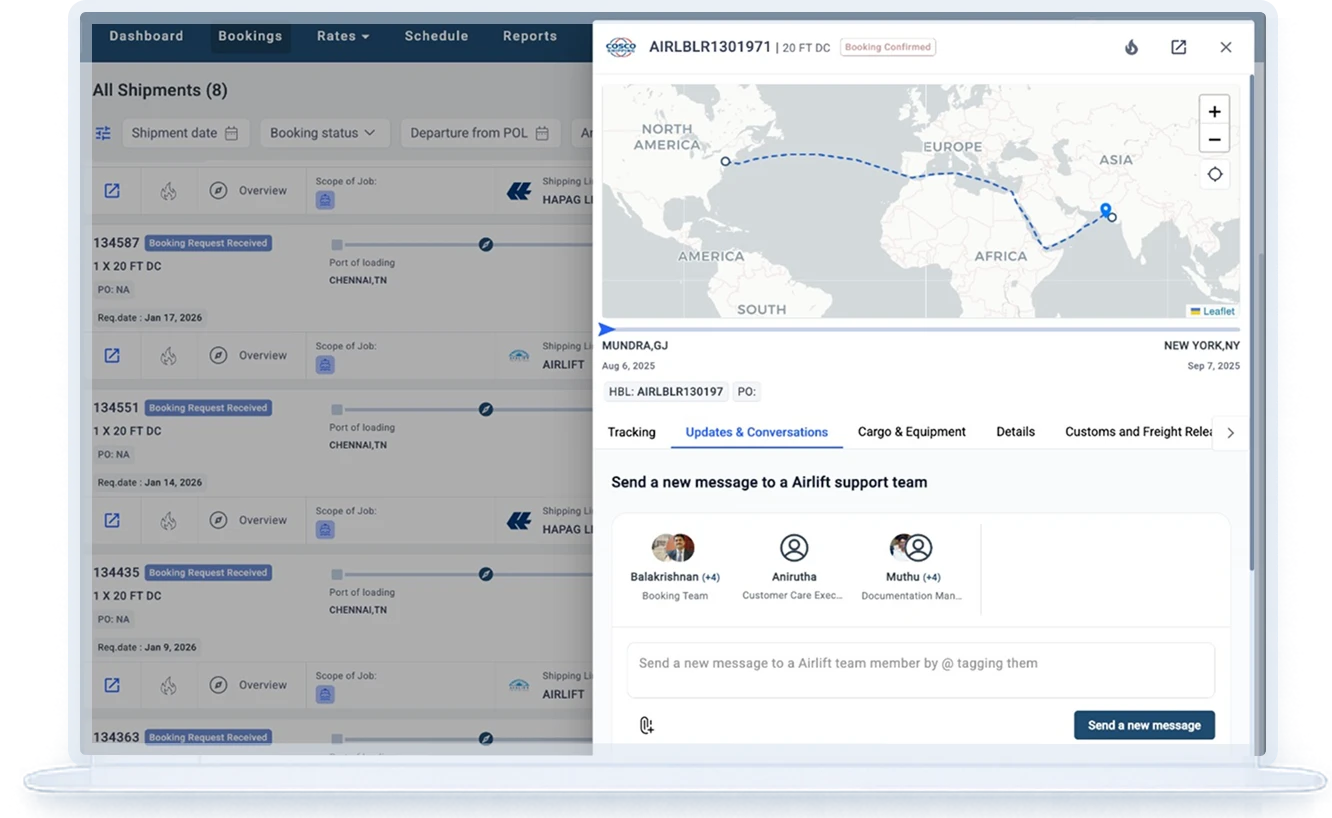Open shipment in new window icon
The height and width of the screenshot is (818, 1332).
[1178, 47]
